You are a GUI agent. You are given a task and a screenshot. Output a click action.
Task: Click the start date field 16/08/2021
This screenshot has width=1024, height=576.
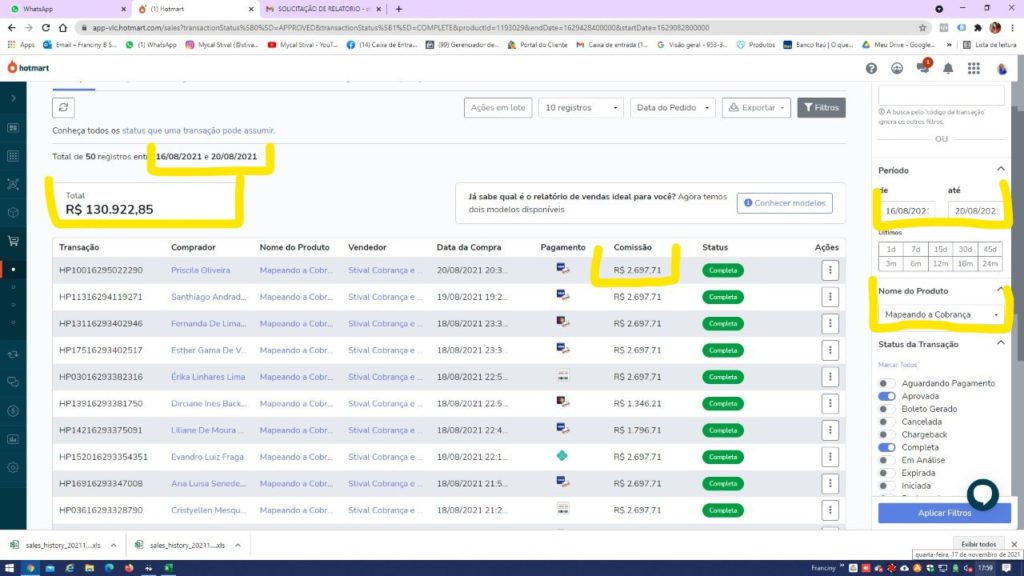click(906, 211)
